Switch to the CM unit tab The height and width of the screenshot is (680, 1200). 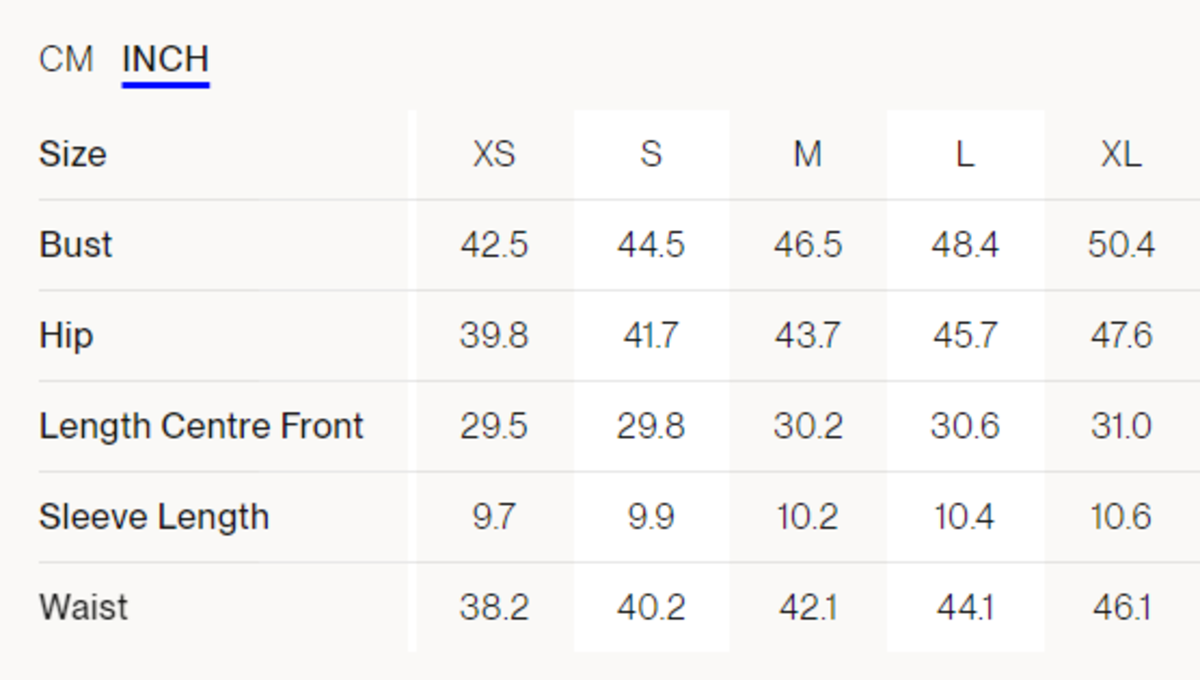66,59
